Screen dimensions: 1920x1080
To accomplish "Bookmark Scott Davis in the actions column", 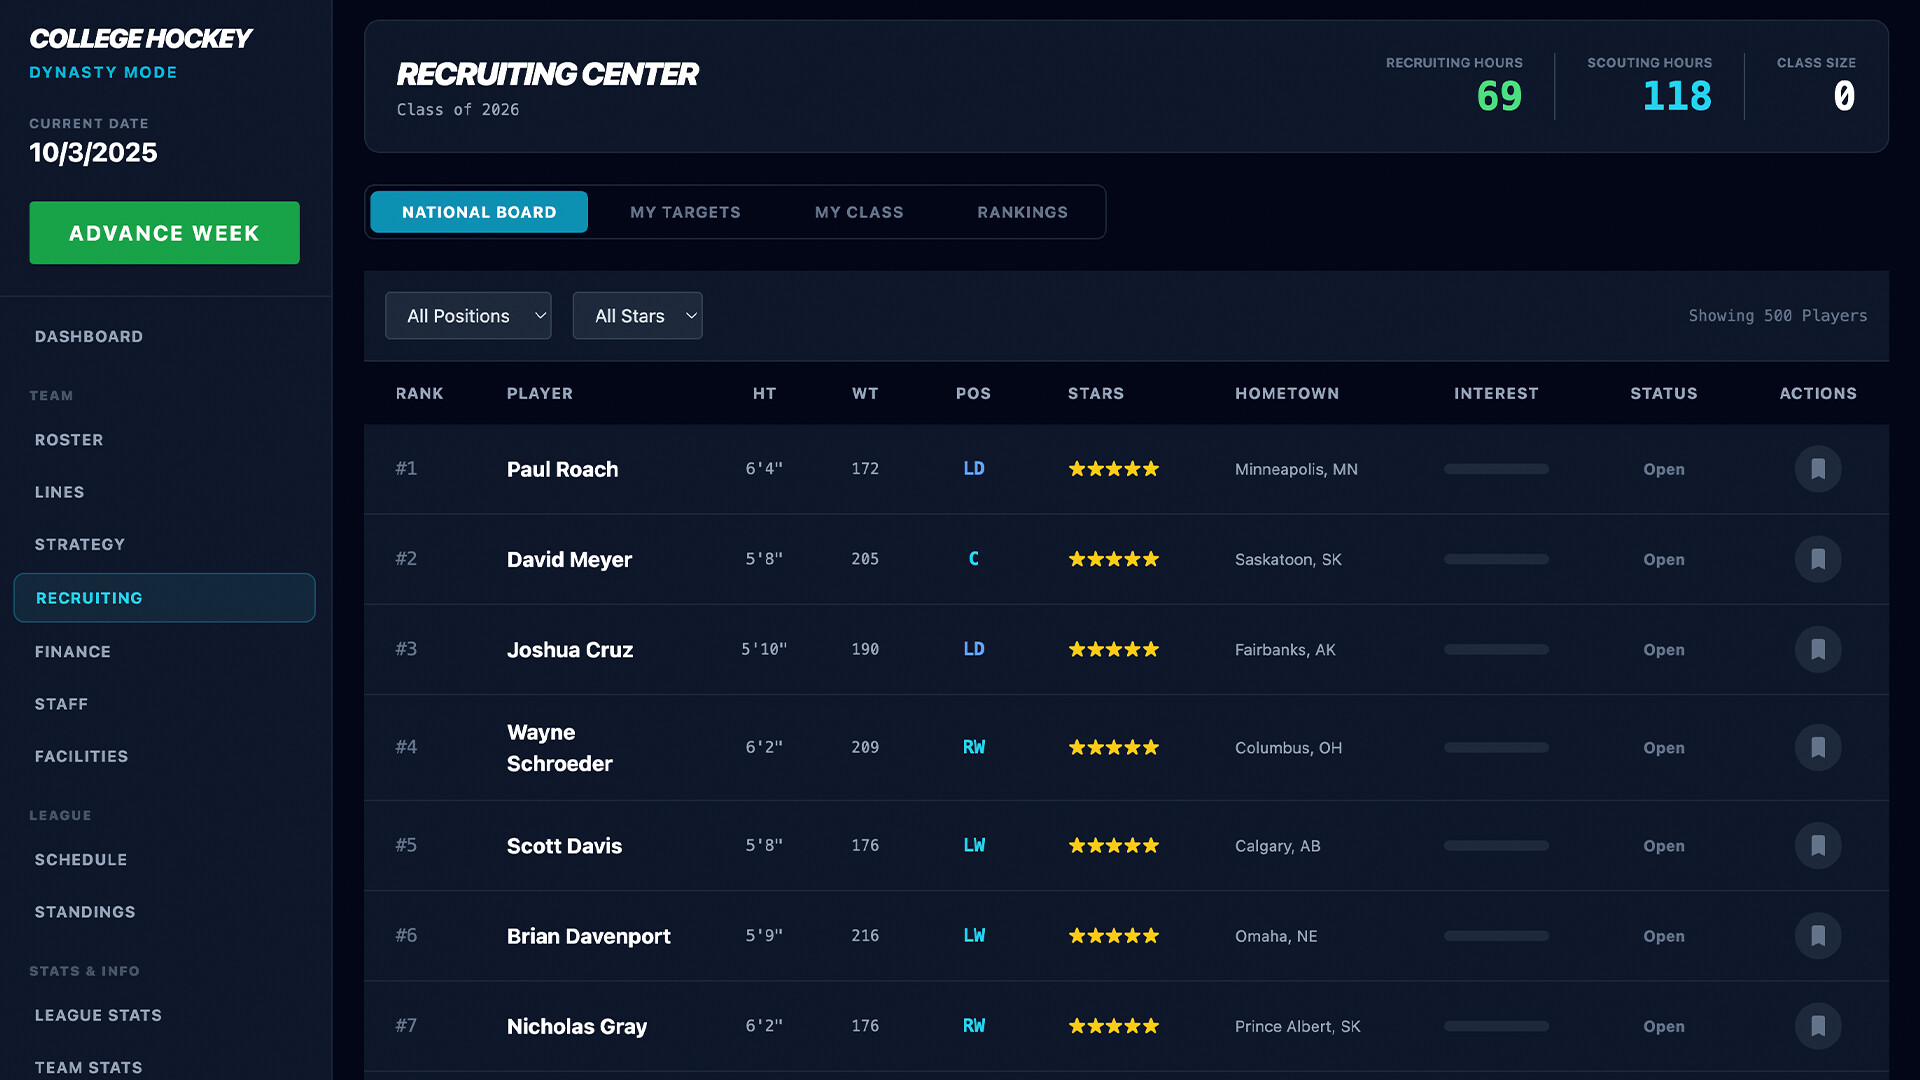I will 1819,845.
